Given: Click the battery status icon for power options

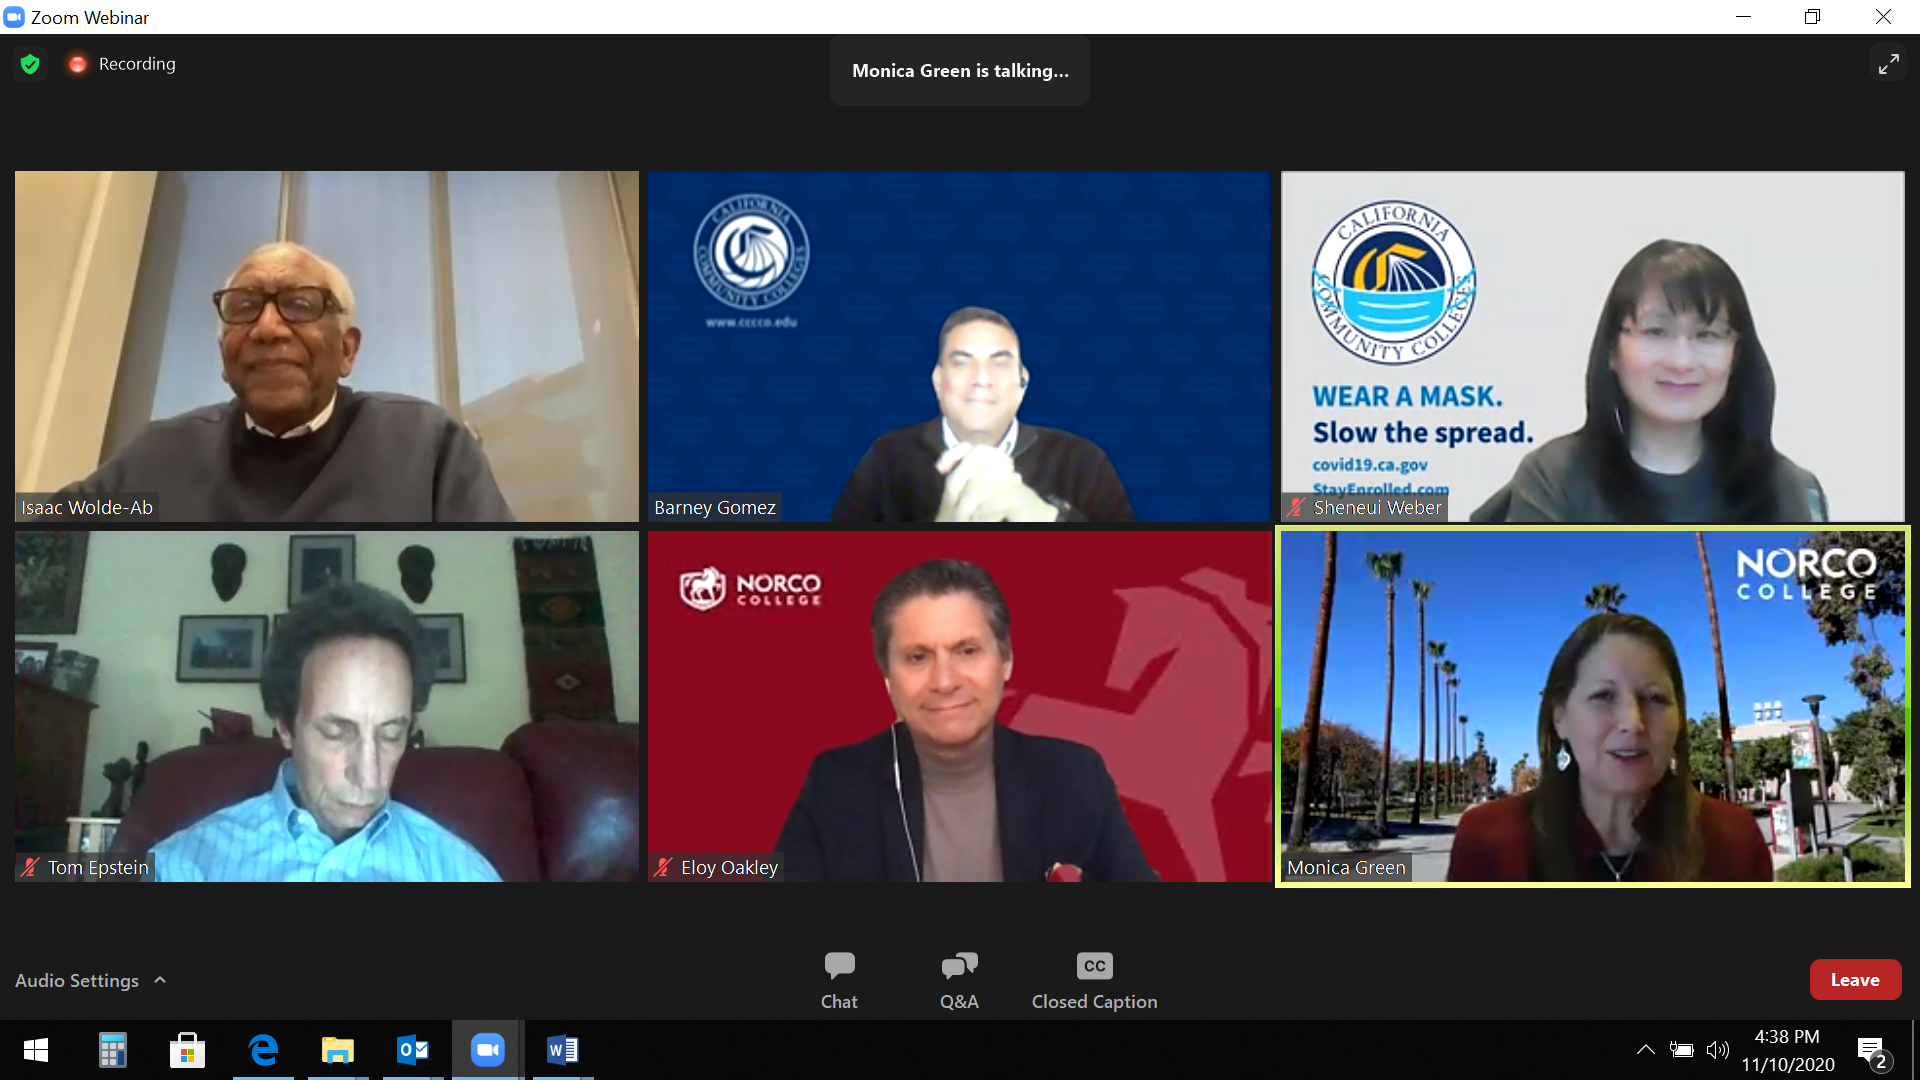Looking at the screenshot, I should 1682,1049.
